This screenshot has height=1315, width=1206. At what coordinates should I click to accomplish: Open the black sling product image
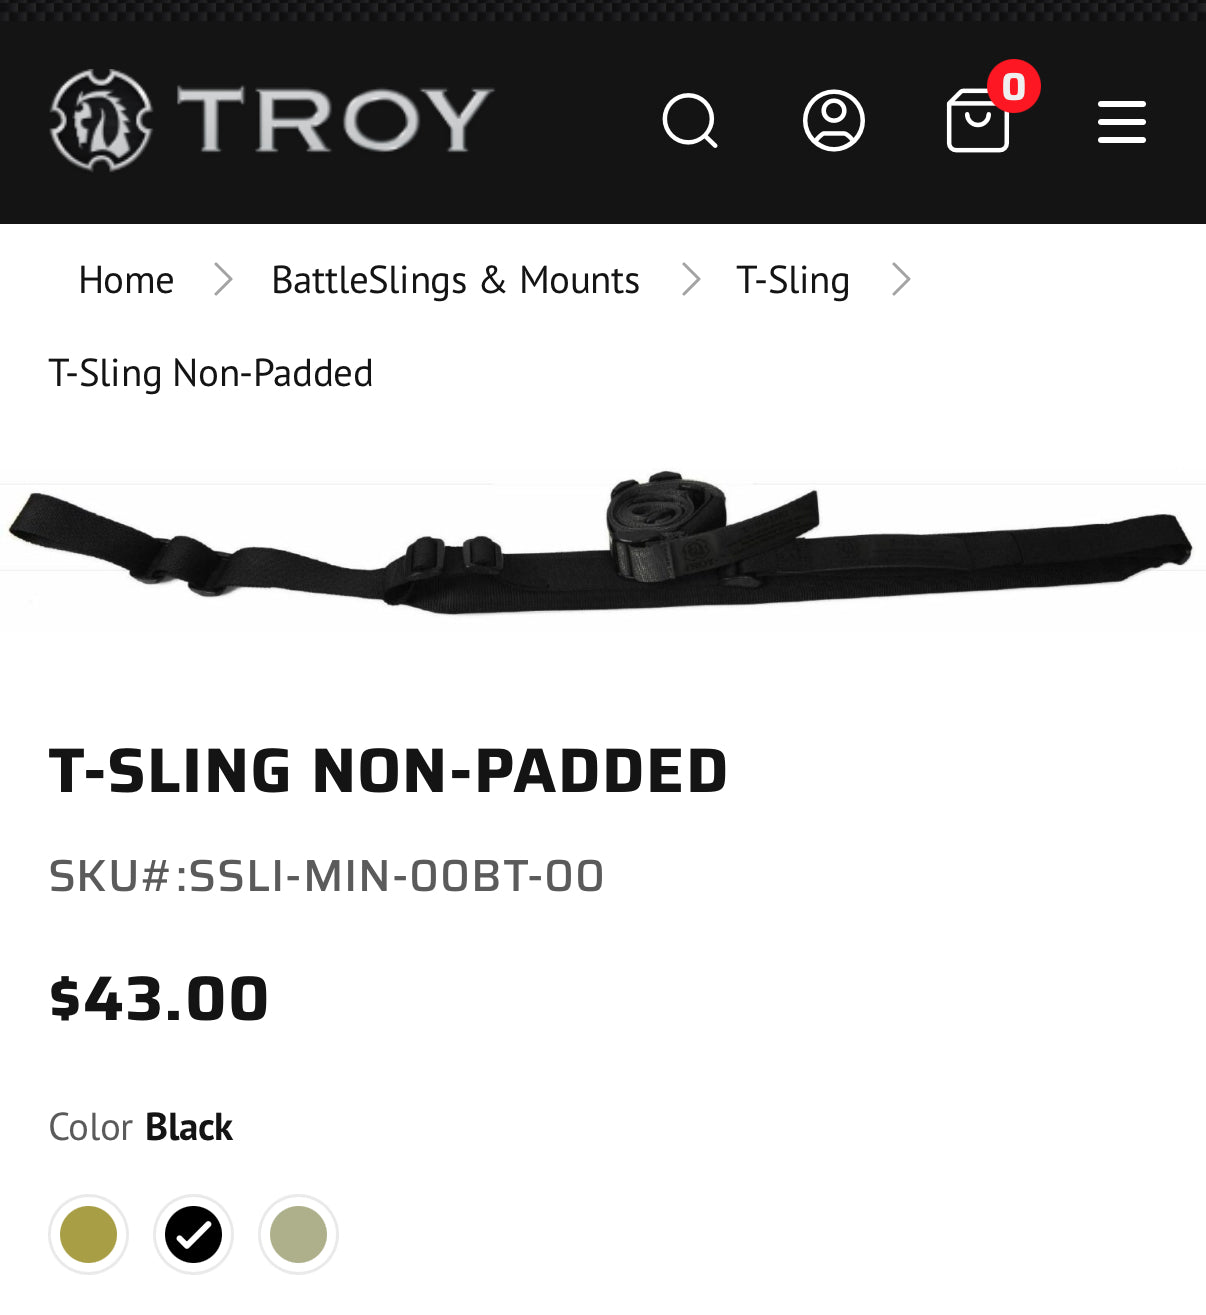[600, 545]
